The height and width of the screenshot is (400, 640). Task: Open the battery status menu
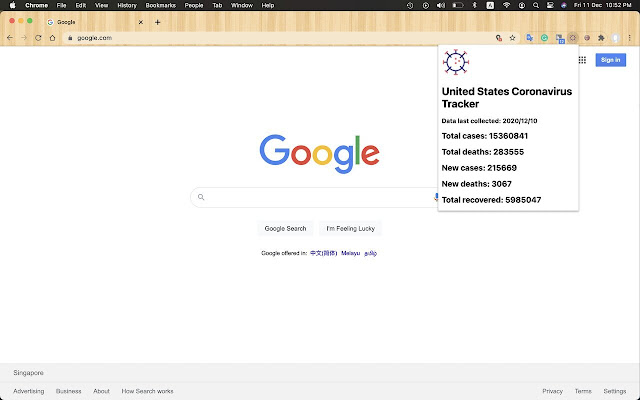[458, 5]
